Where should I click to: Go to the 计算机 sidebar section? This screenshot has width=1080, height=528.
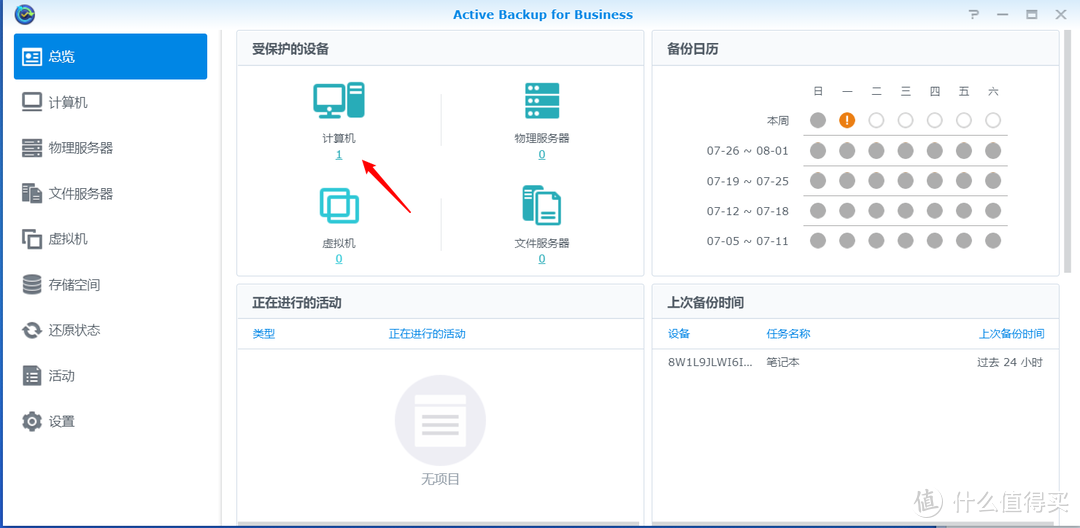pyautogui.click(x=110, y=103)
